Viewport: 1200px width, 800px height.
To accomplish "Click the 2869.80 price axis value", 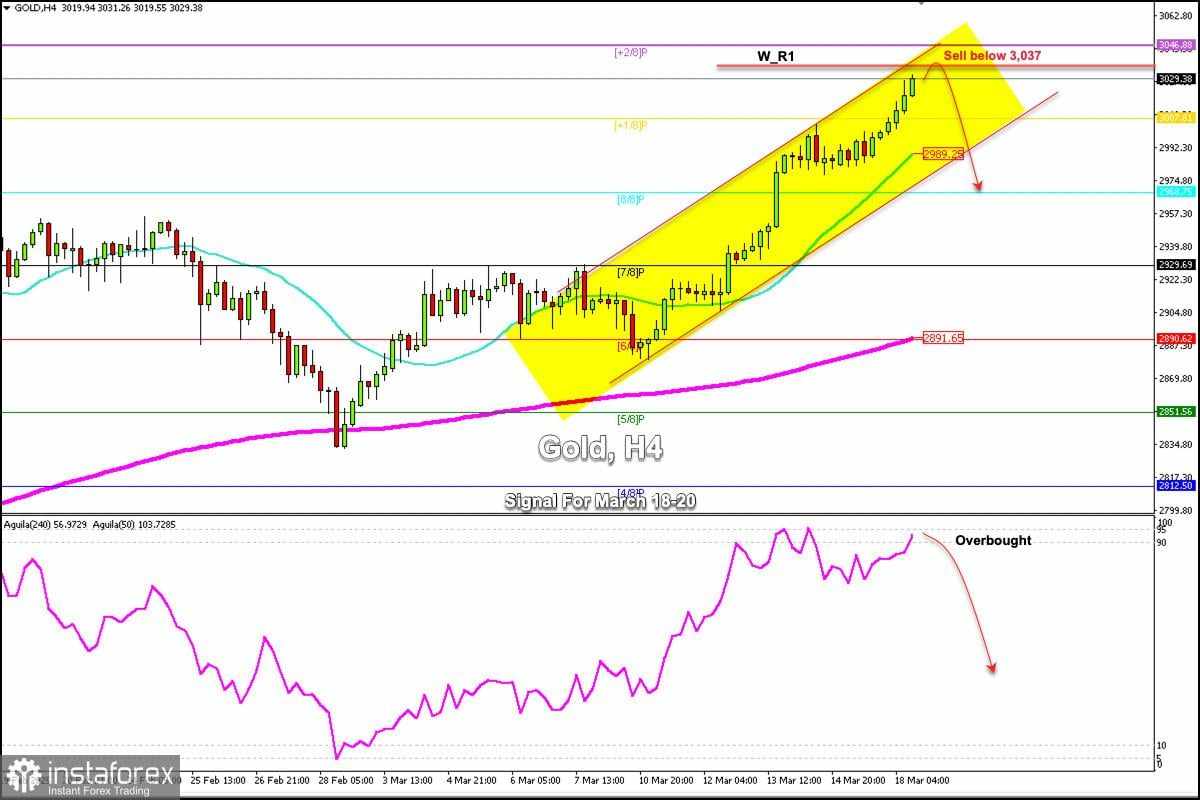I will coord(1176,379).
